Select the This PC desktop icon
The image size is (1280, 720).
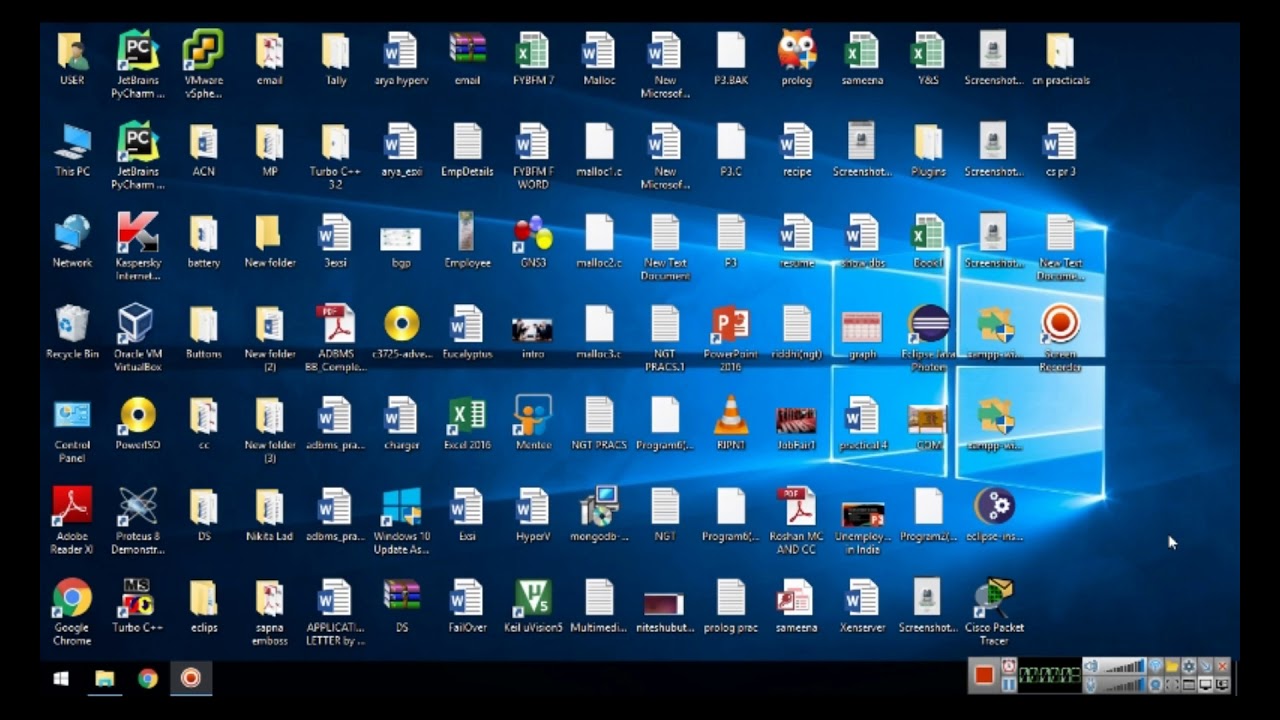(72, 149)
